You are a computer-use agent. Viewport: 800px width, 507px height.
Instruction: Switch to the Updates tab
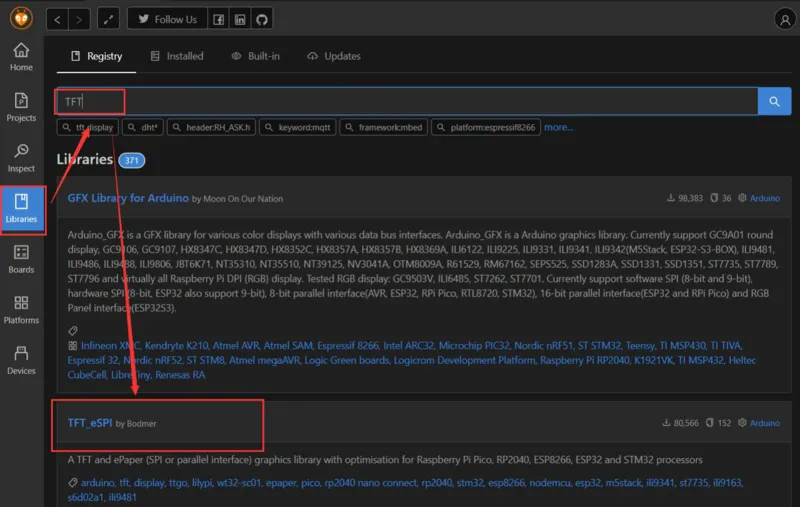tap(334, 56)
